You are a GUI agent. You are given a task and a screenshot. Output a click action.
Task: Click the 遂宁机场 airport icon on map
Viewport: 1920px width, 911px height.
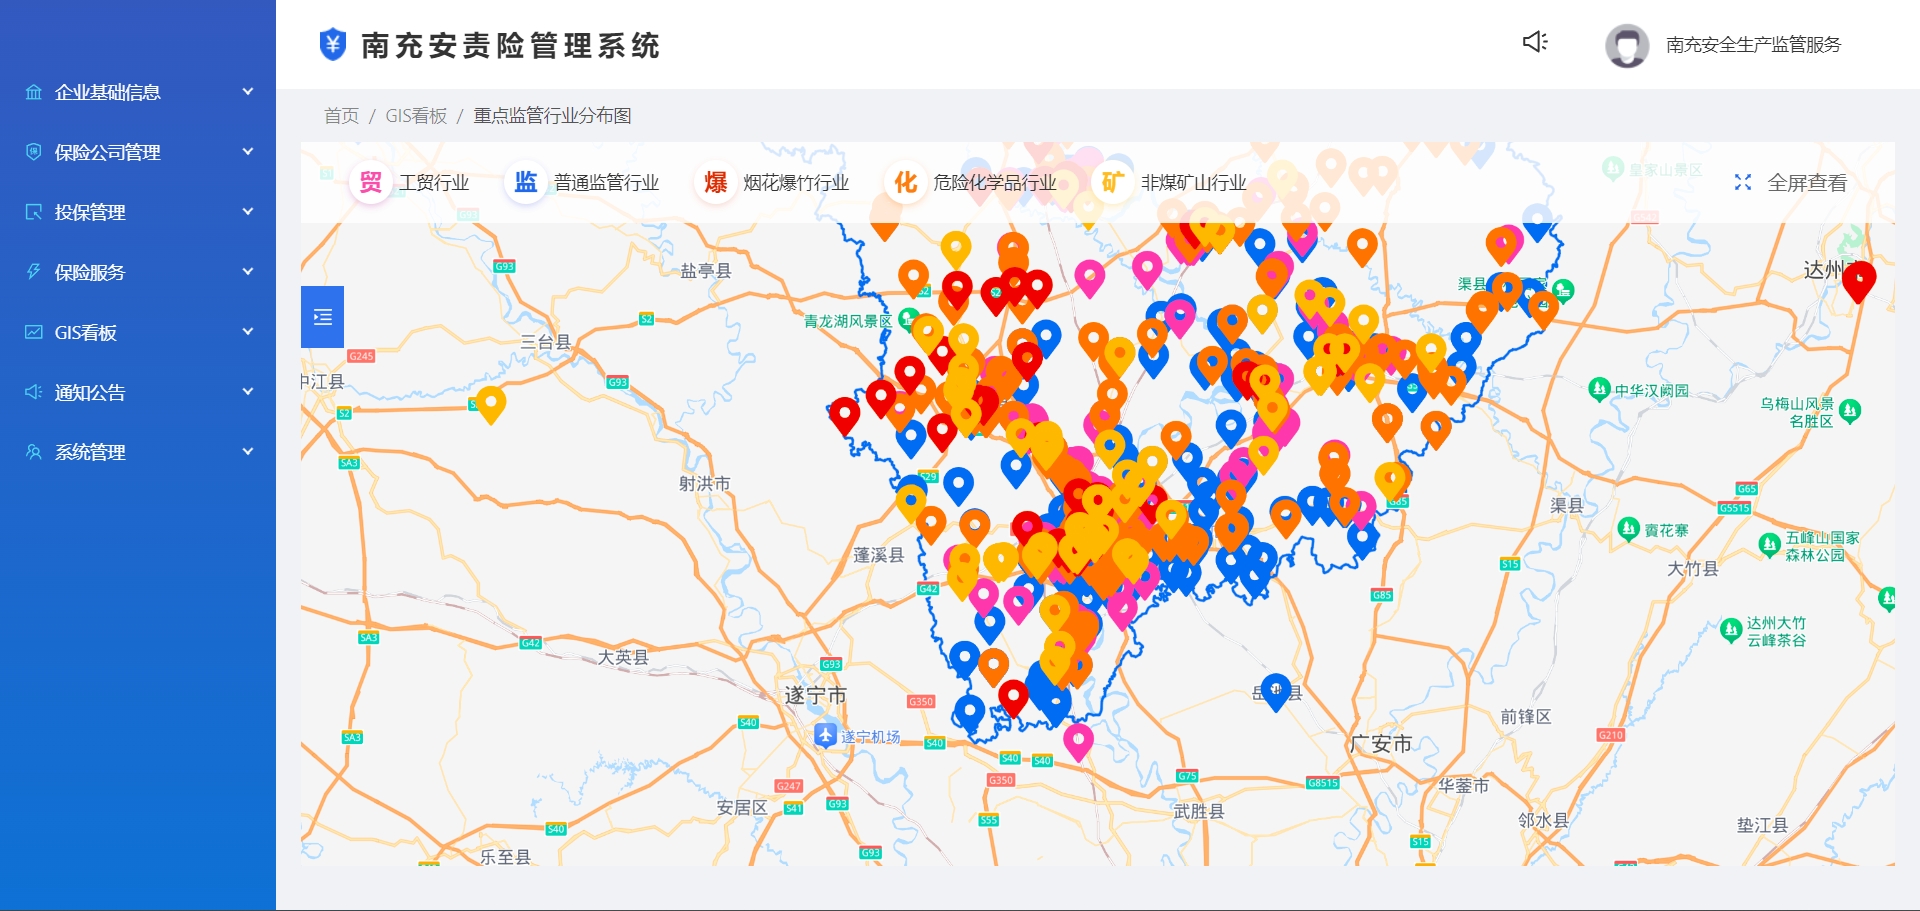click(x=825, y=735)
